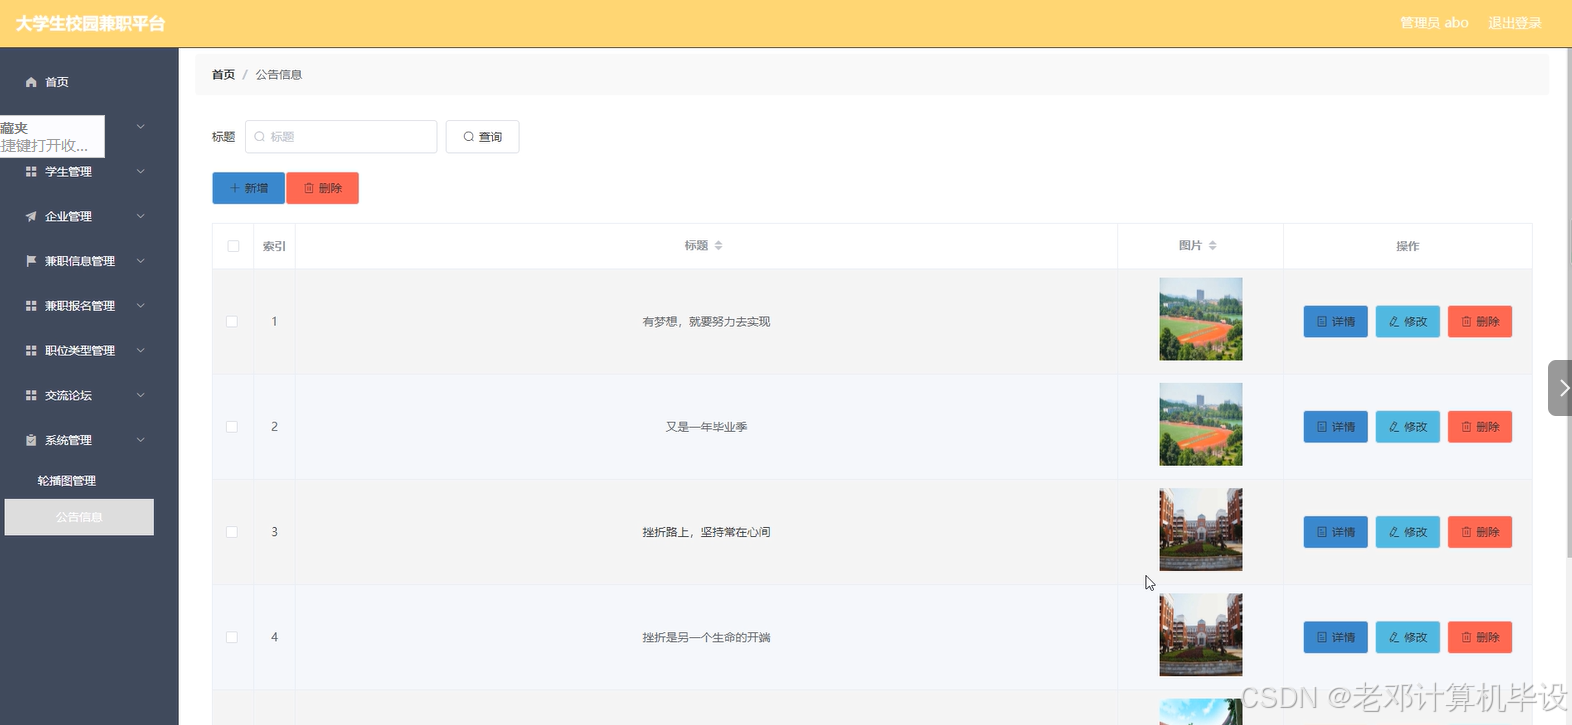This screenshot has height=725, width=1572.
Task: Open the row 4 building thumbnail
Action: click(x=1201, y=635)
